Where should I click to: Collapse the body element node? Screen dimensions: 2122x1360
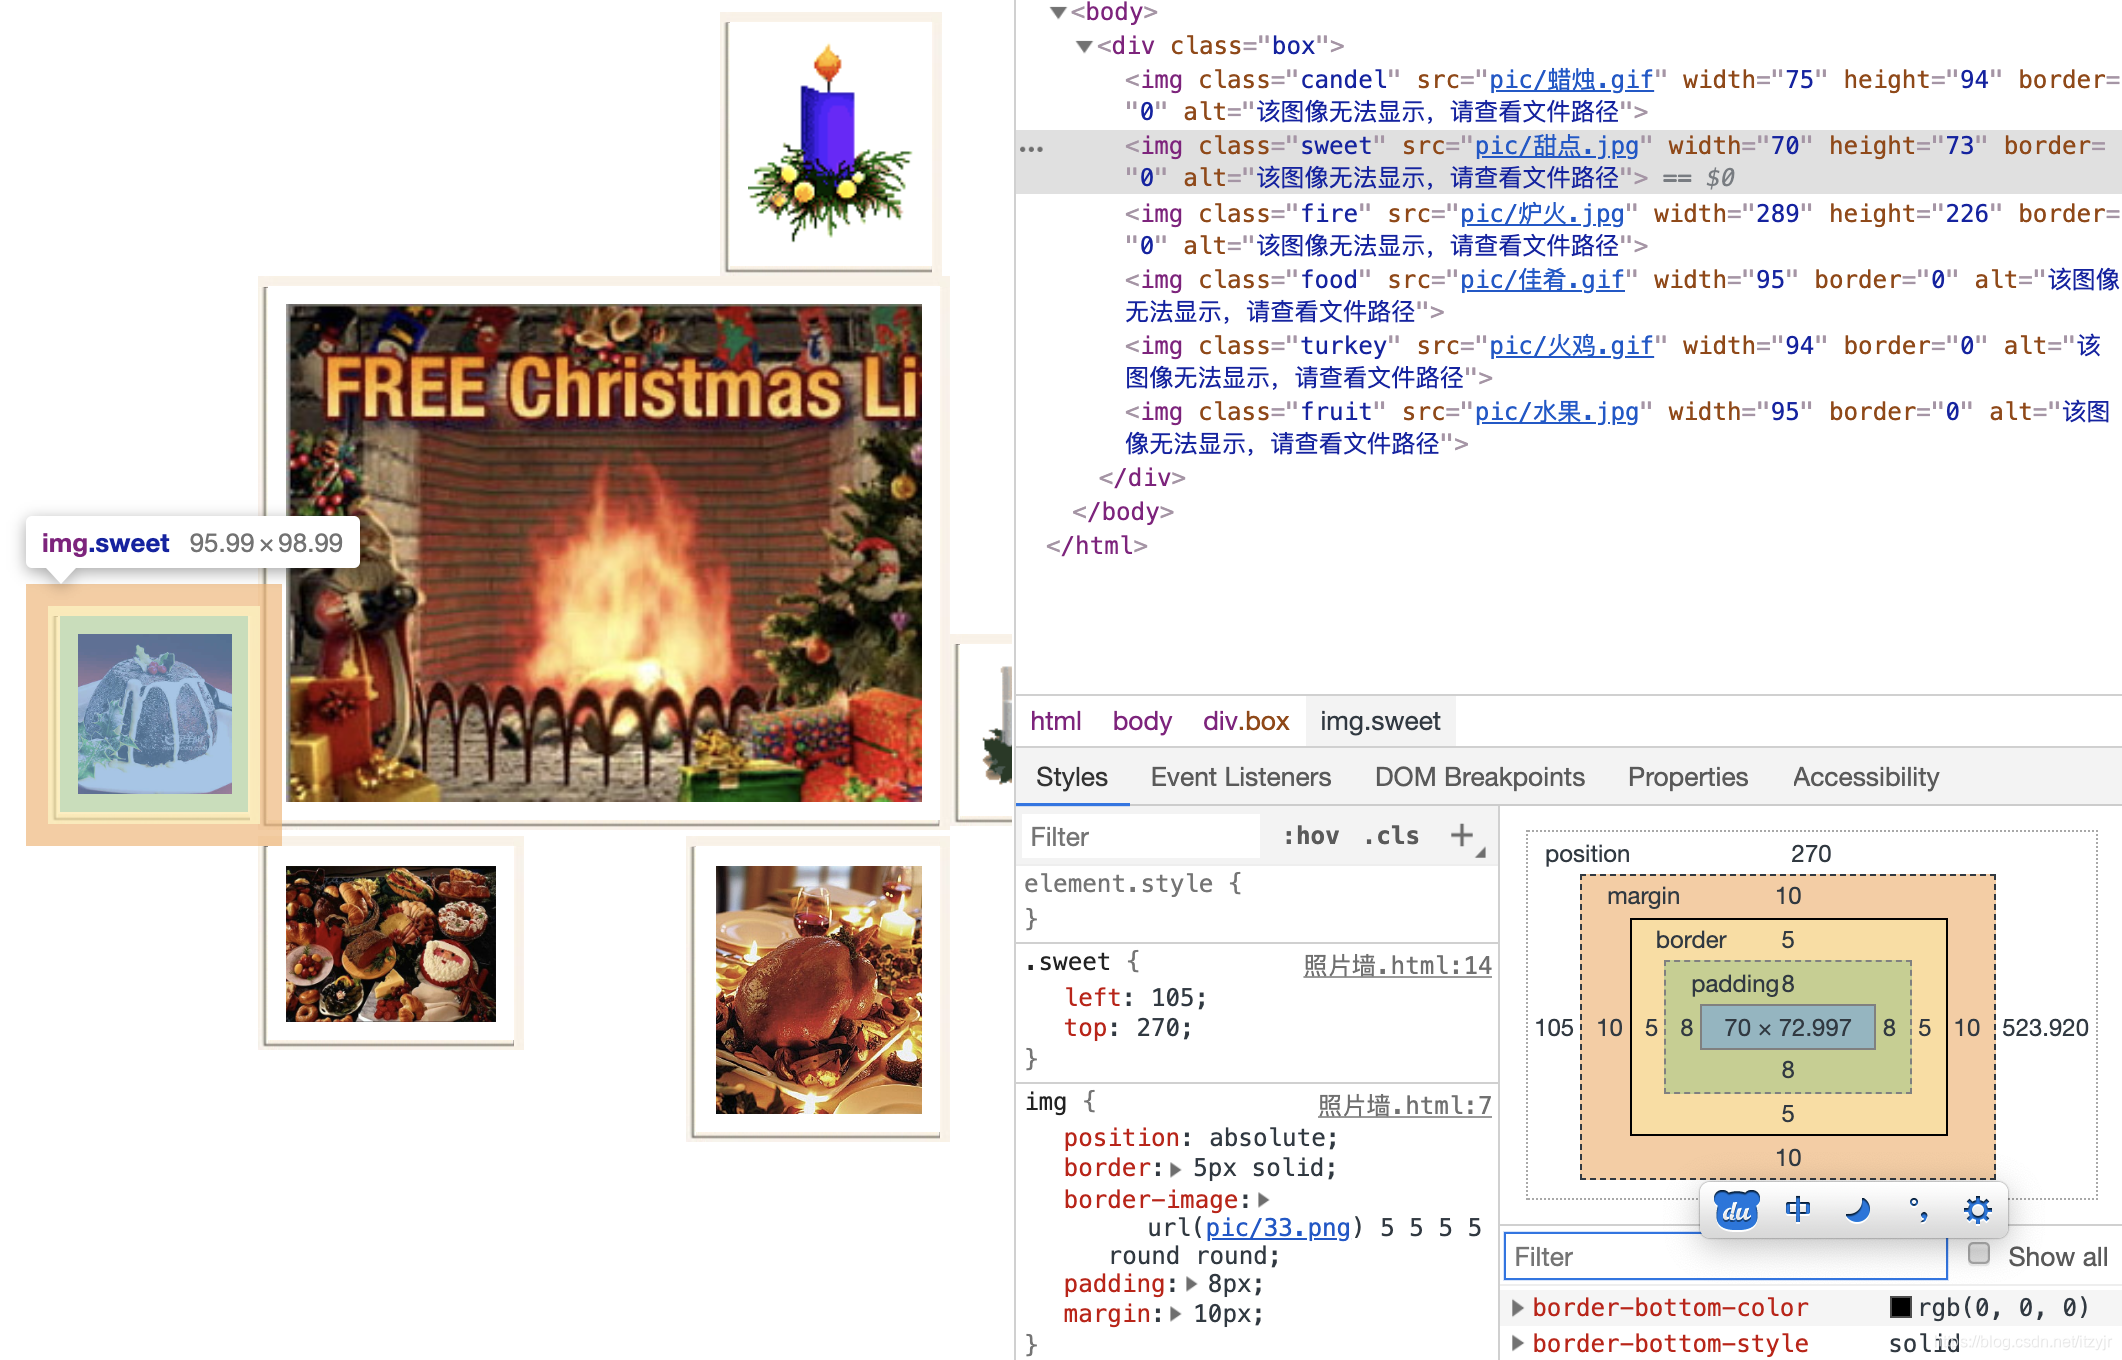click(1058, 12)
